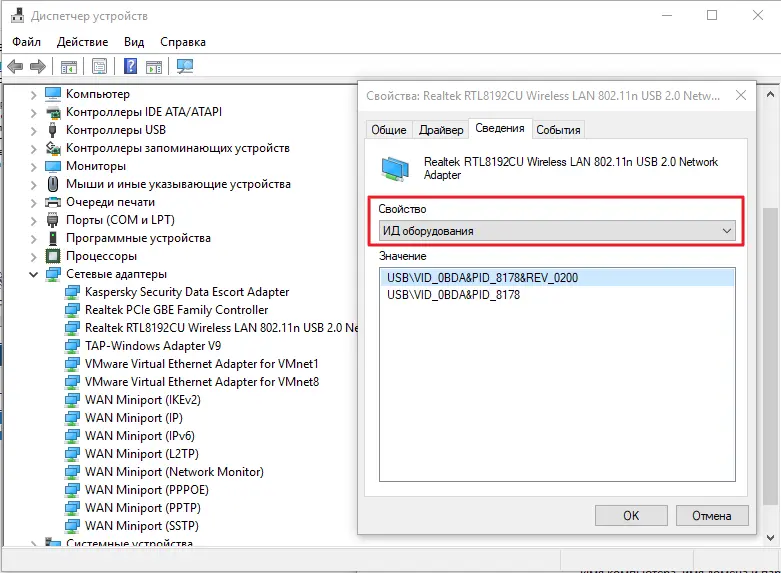Open the Свойство dropdown showing ИД оборудования

(x=557, y=231)
